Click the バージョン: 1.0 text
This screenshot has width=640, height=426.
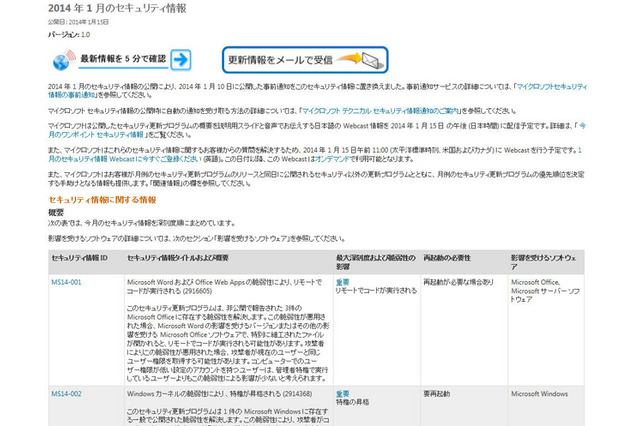[x=69, y=35]
